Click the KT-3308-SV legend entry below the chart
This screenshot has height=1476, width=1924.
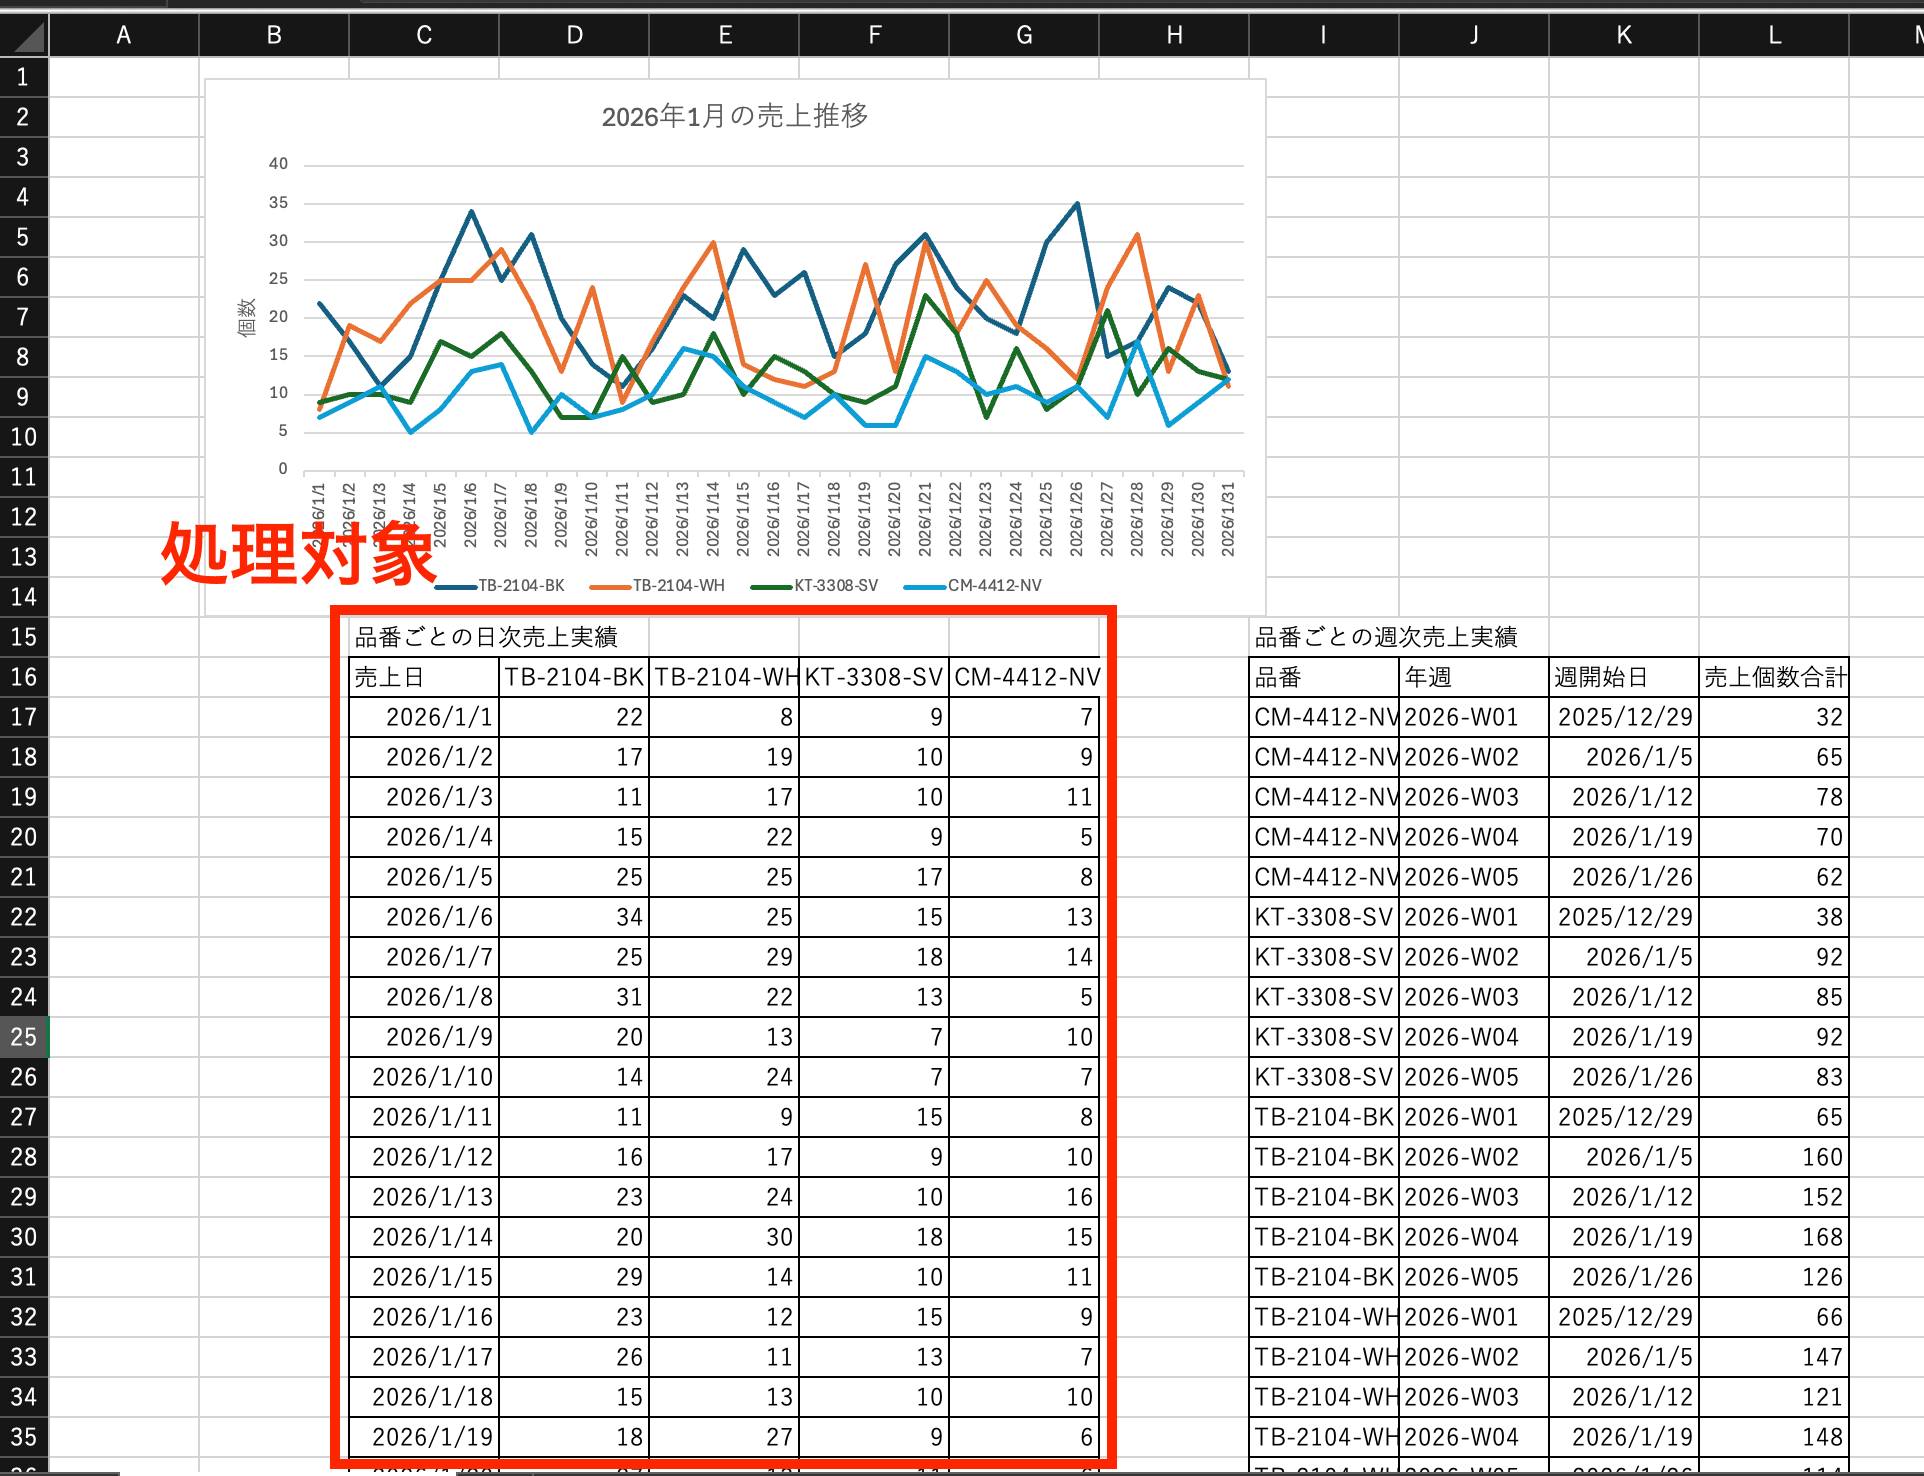(x=836, y=585)
